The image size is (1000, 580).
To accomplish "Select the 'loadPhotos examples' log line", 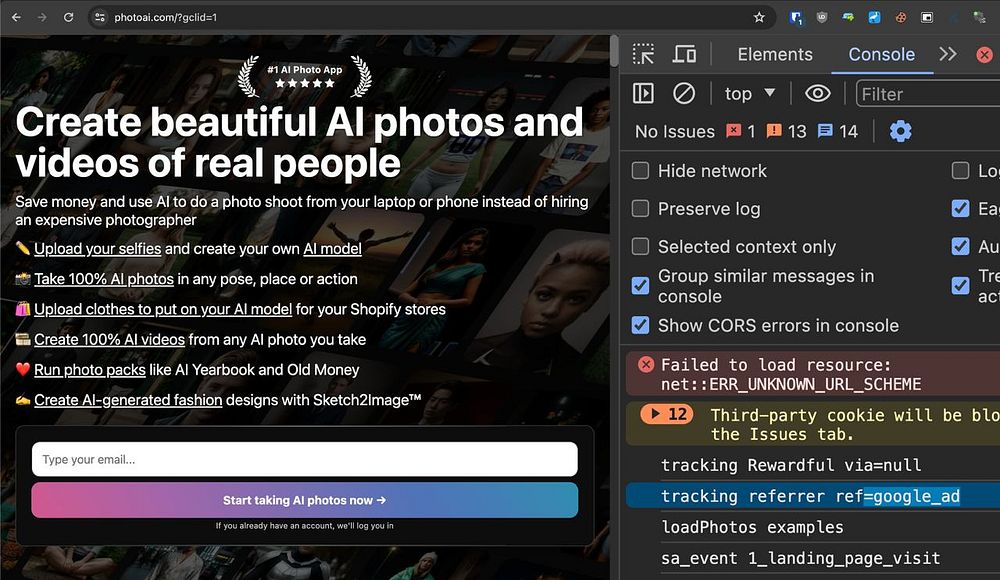I will (752, 527).
